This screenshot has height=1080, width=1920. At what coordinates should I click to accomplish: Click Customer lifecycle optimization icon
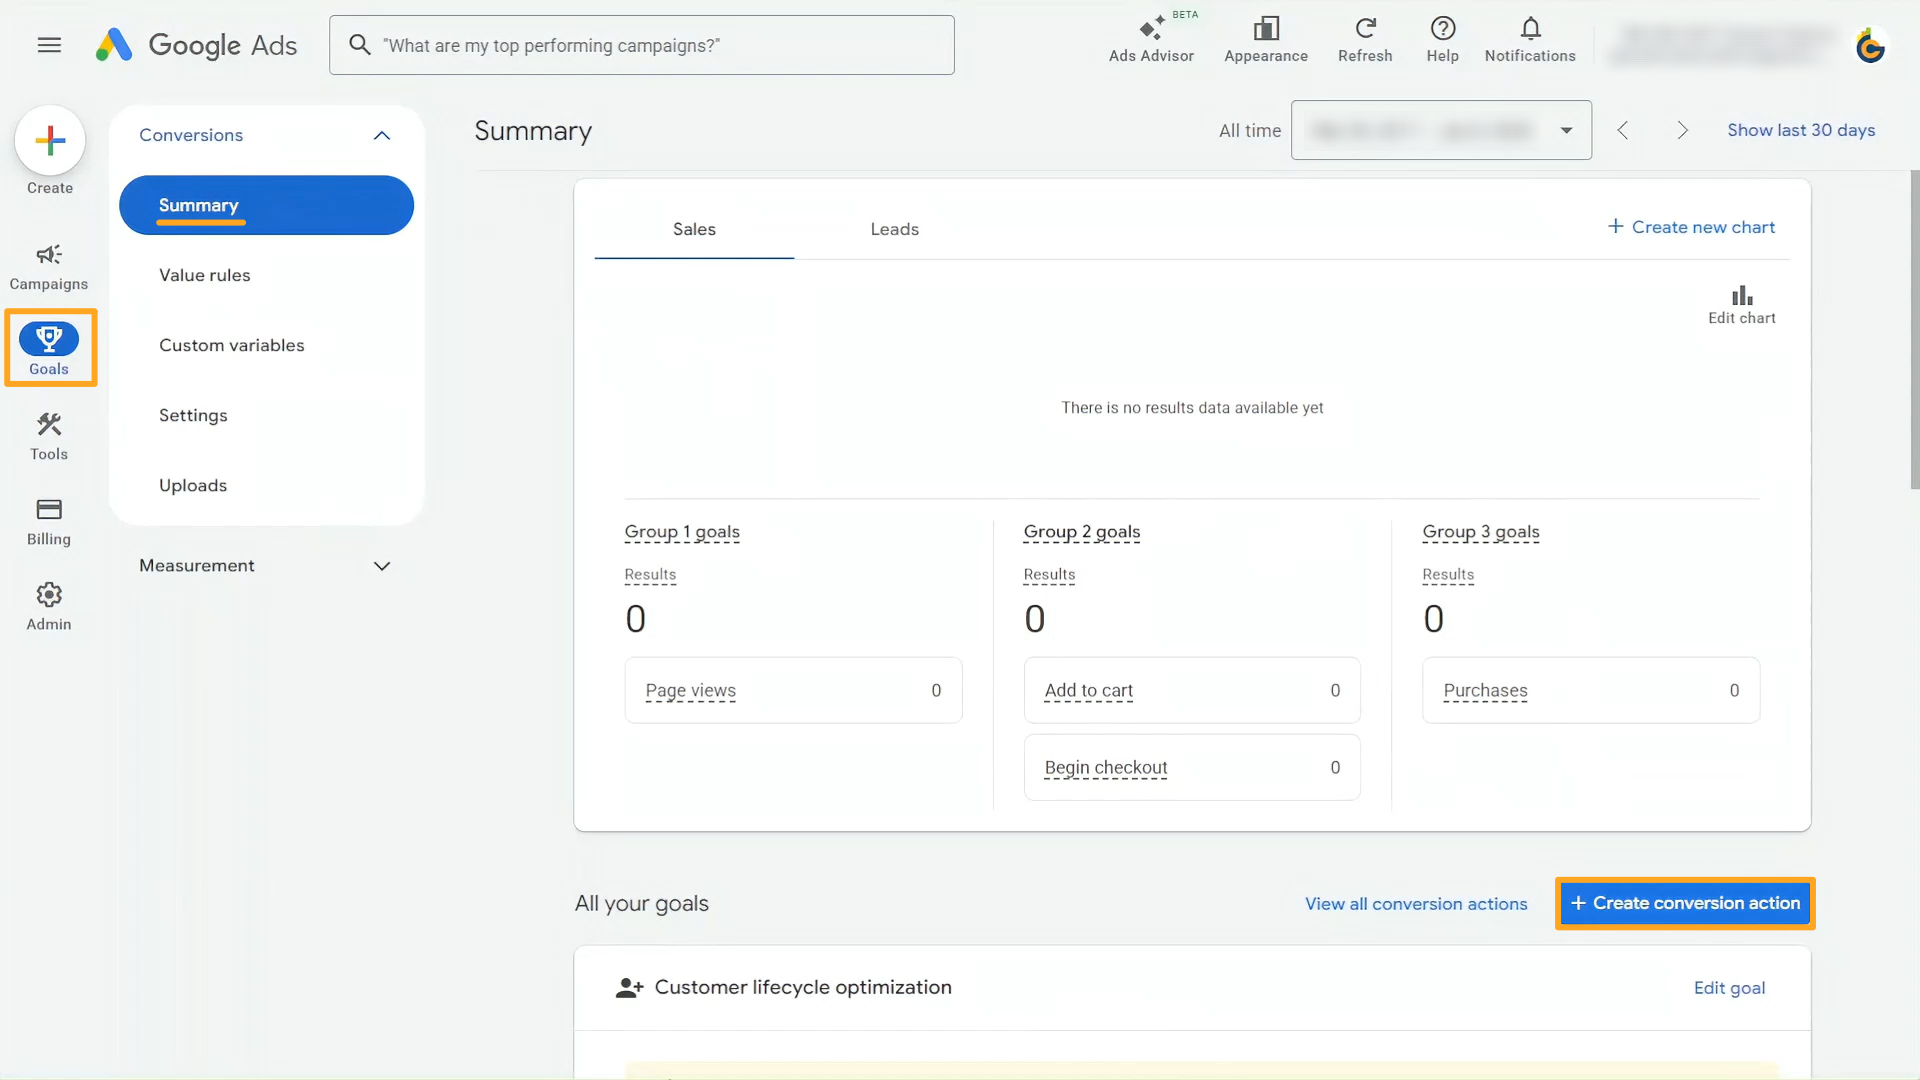point(629,988)
